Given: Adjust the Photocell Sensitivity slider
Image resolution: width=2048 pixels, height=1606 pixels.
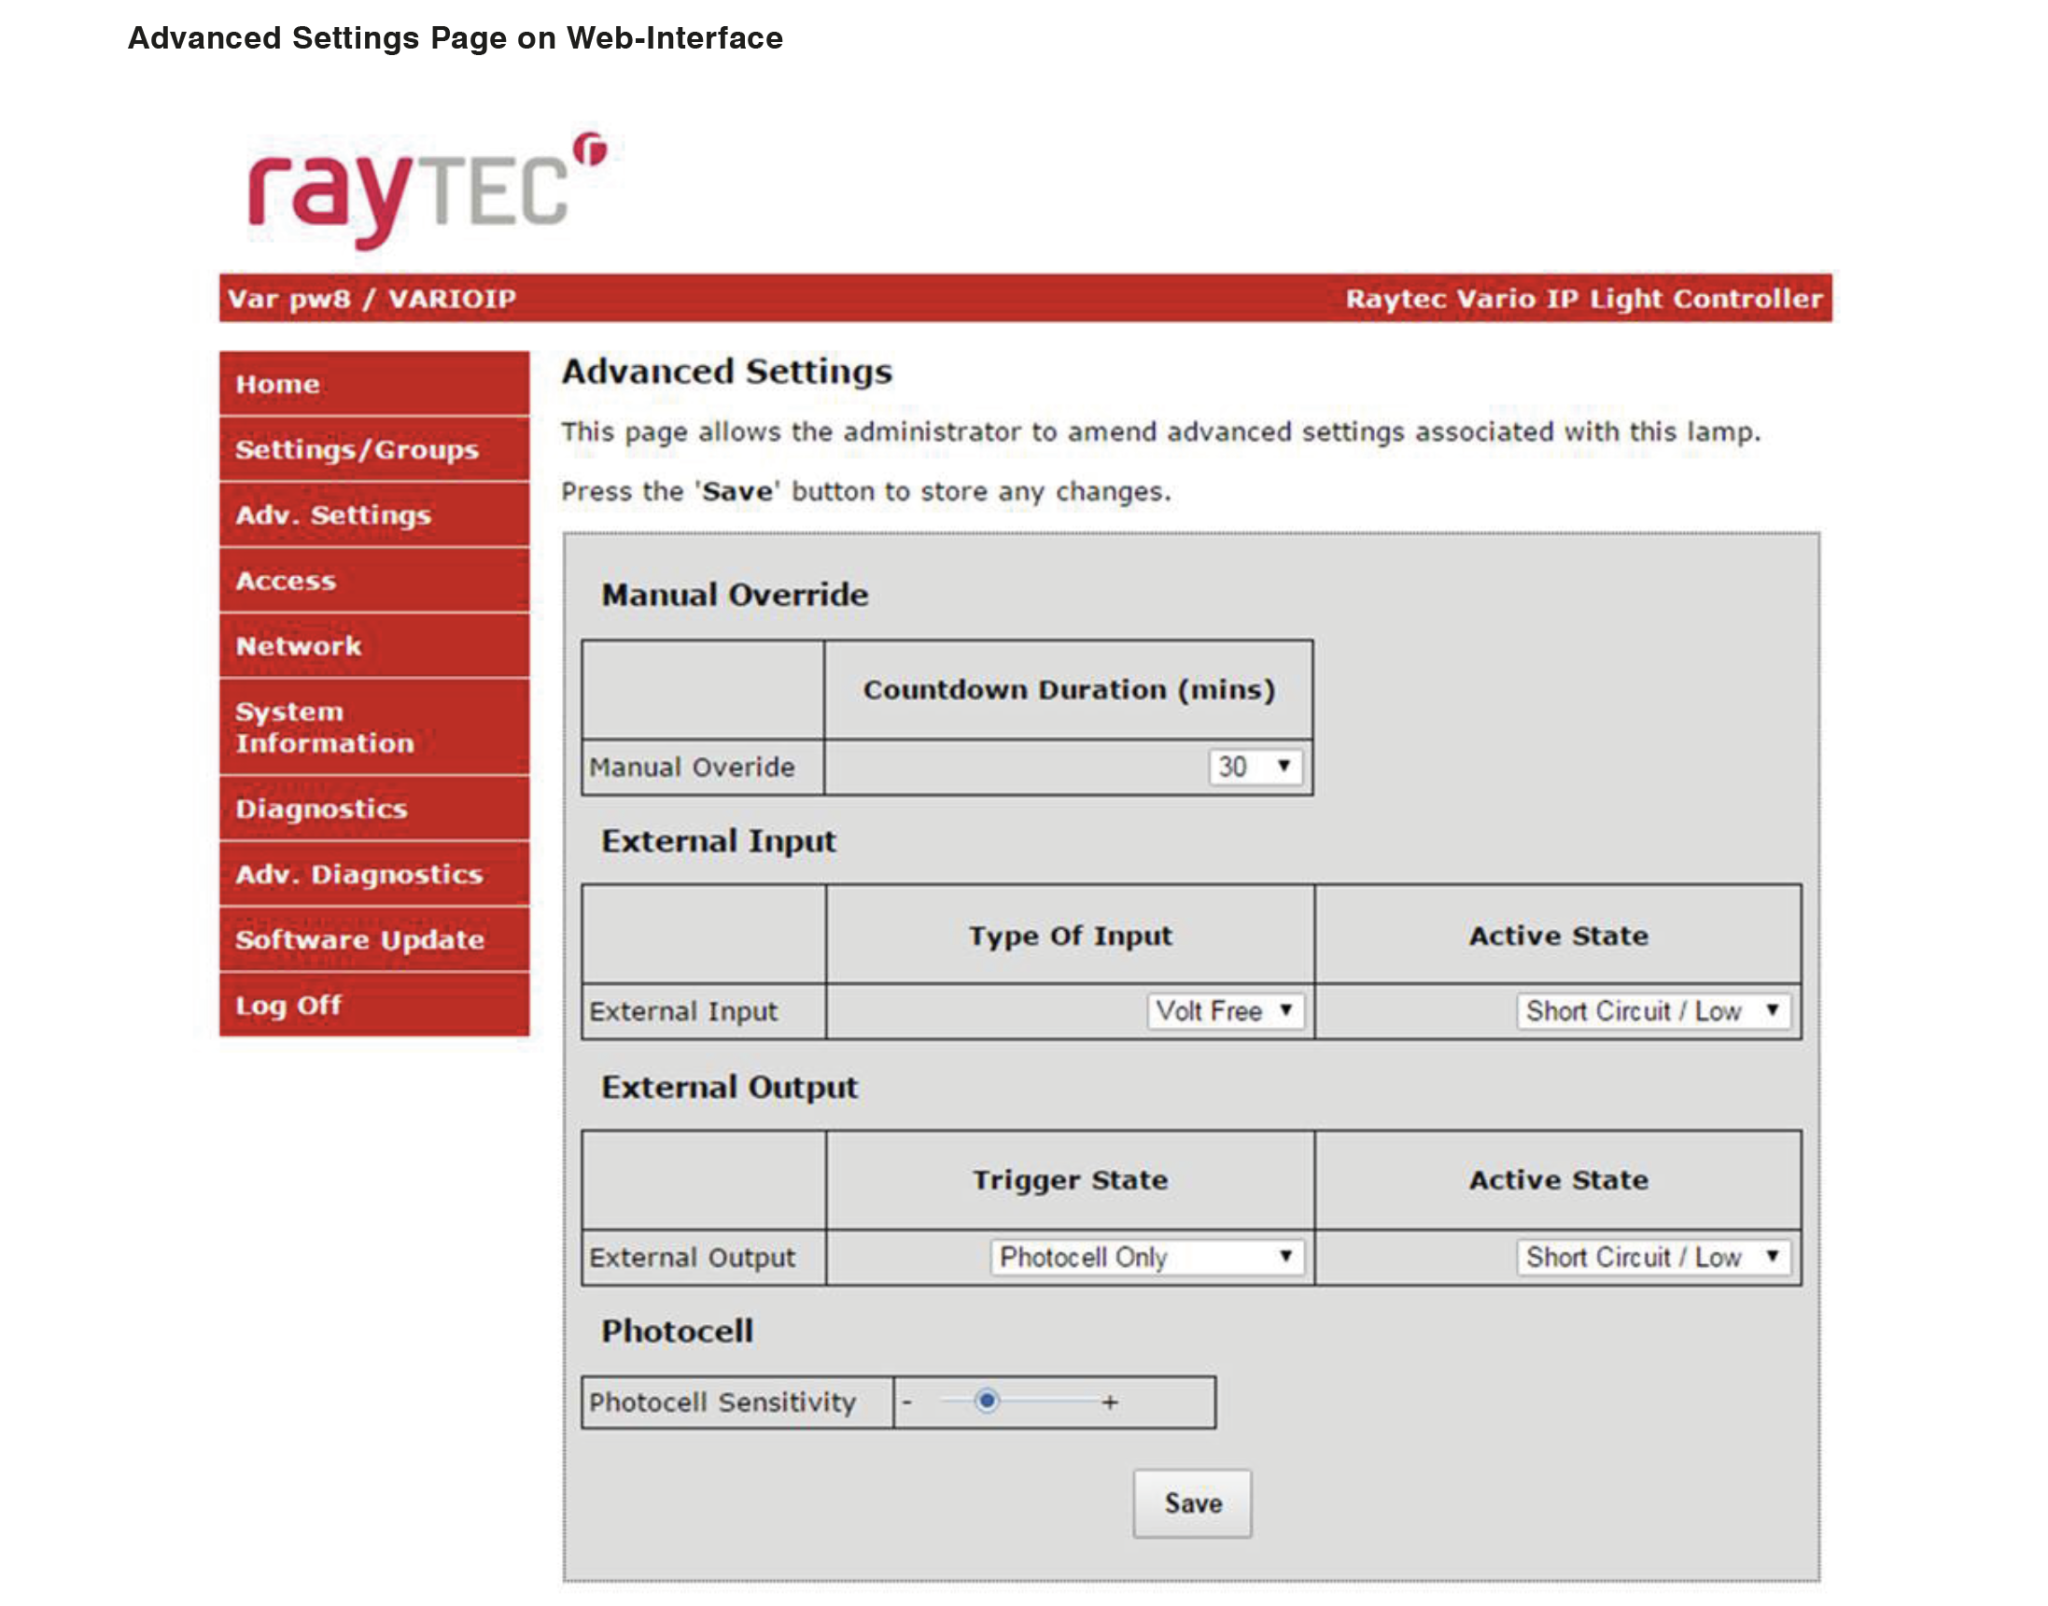Looking at the screenshot, I should coord(988,1402).
